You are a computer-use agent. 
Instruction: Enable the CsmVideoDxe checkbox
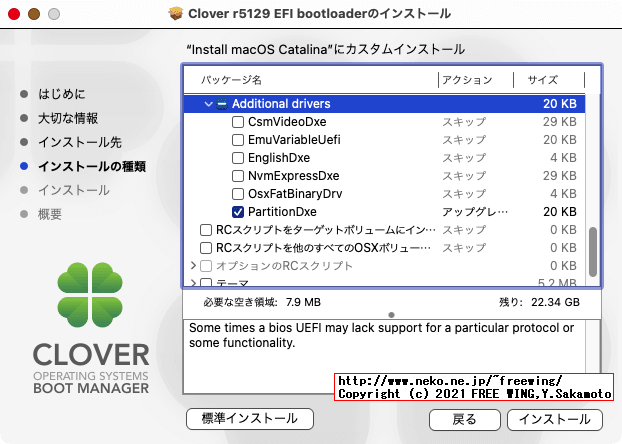tap(238, 122)
